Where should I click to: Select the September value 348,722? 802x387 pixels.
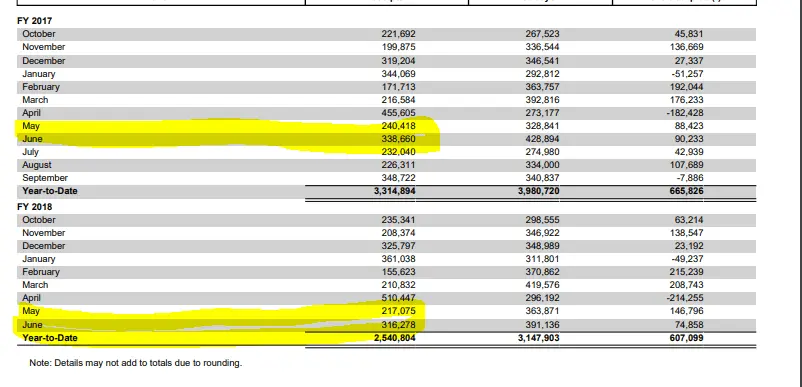pyautogui.click(x=398, y=178)
